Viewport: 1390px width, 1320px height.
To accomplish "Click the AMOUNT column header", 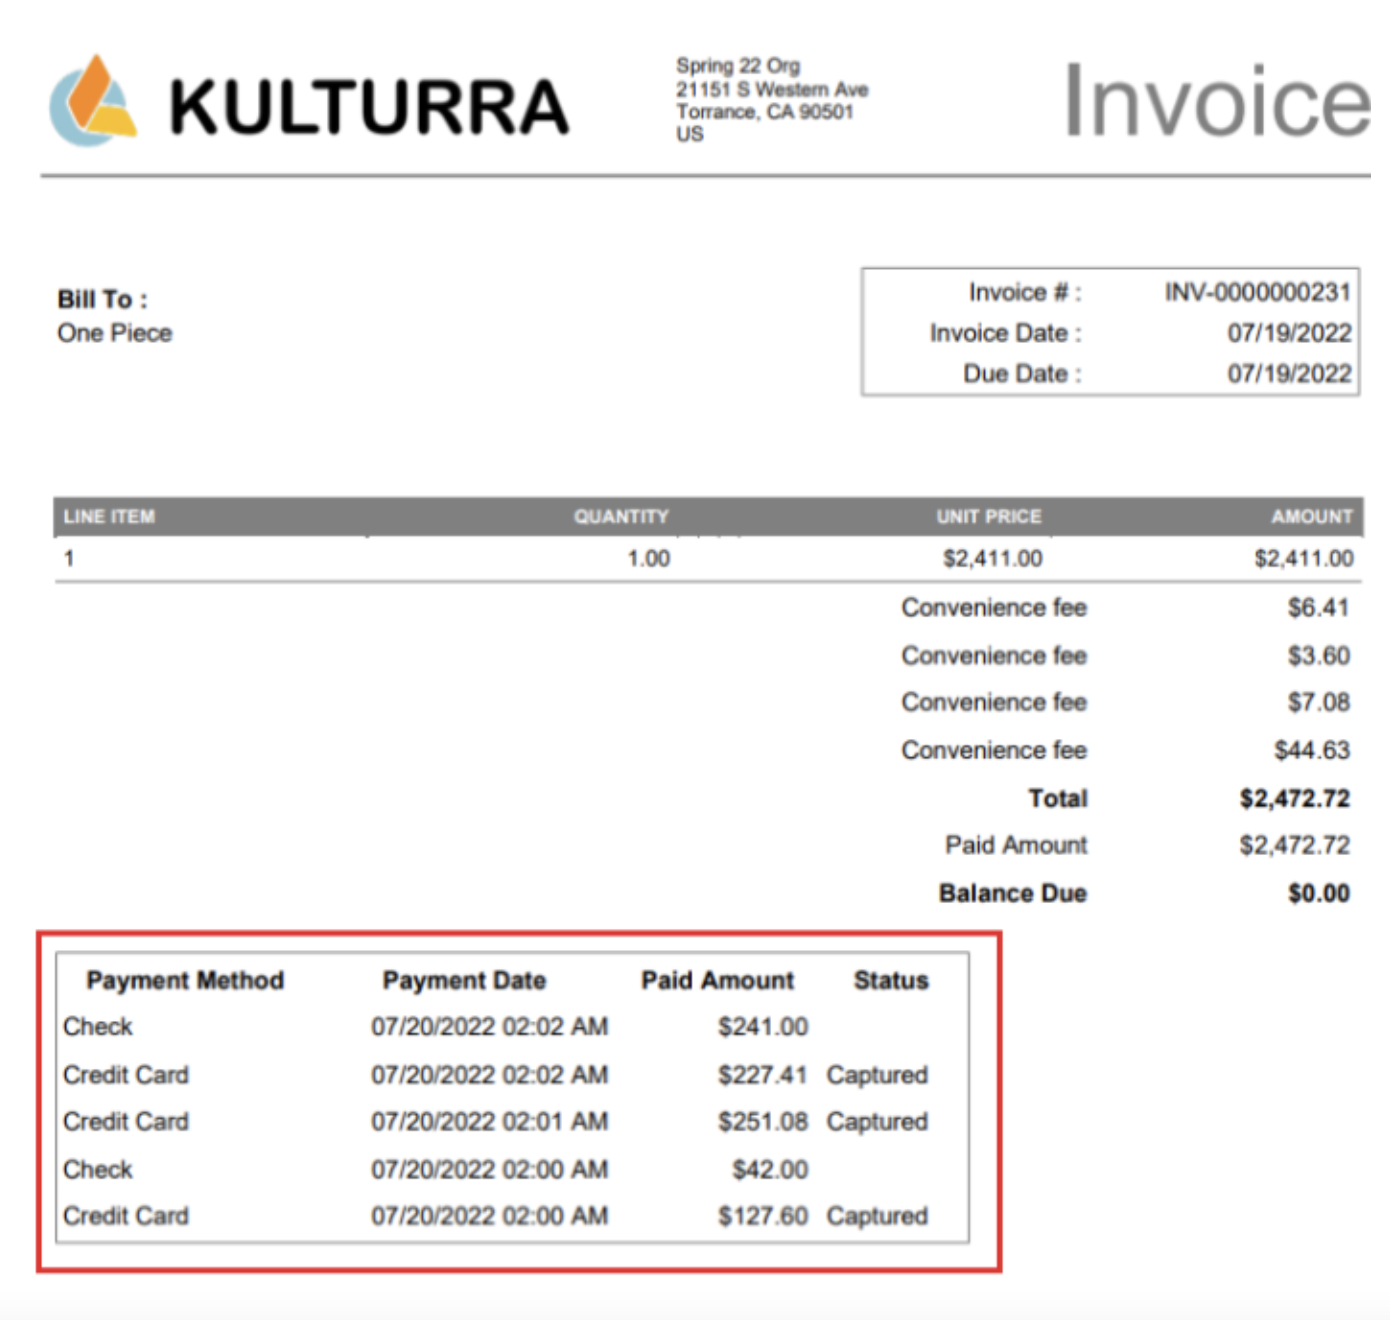I will [1312, 517].
